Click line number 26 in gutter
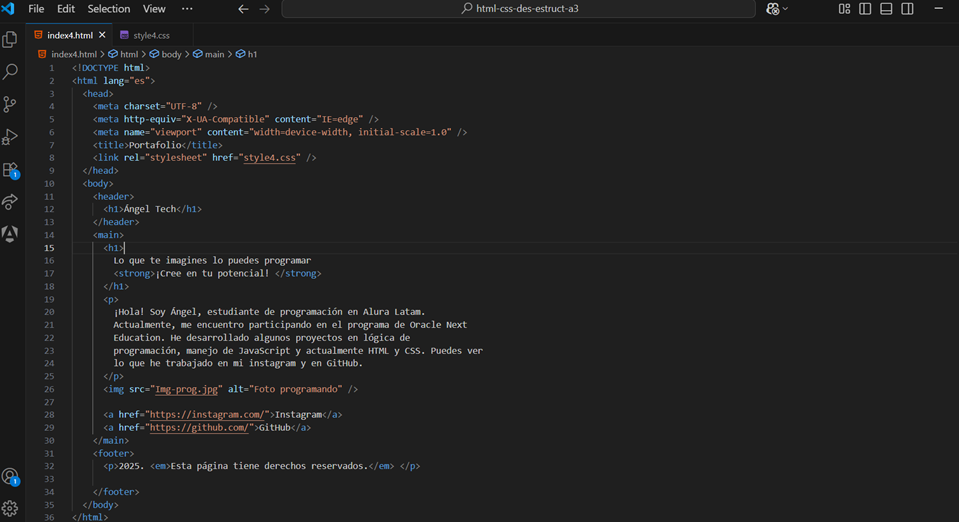959x522 pixels. point(49,389)
